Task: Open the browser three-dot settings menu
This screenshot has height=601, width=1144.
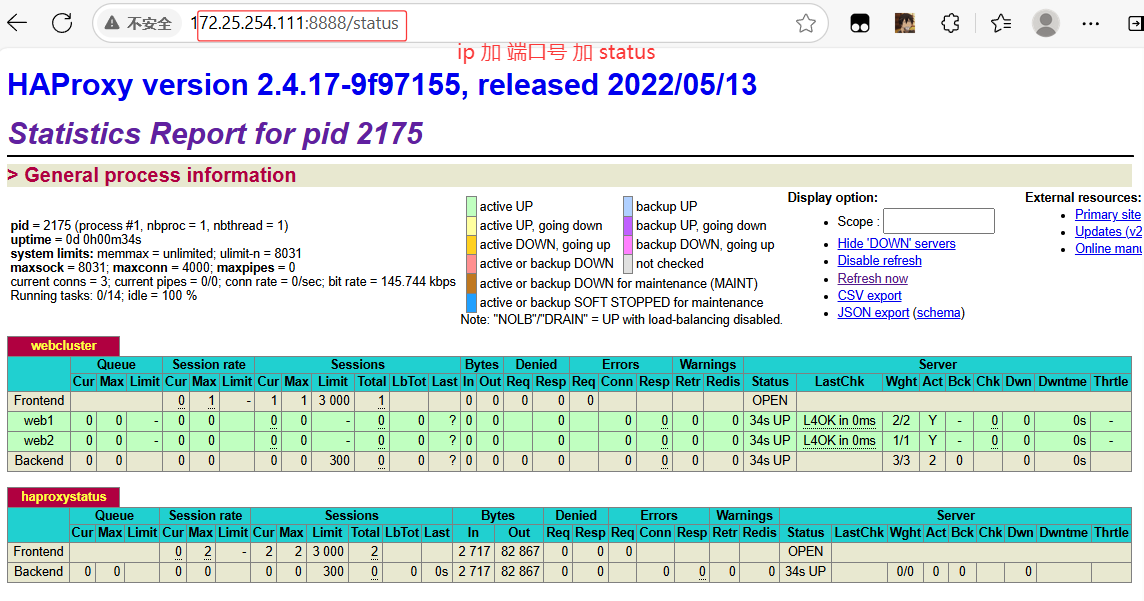Action: tap(1091, 23)
